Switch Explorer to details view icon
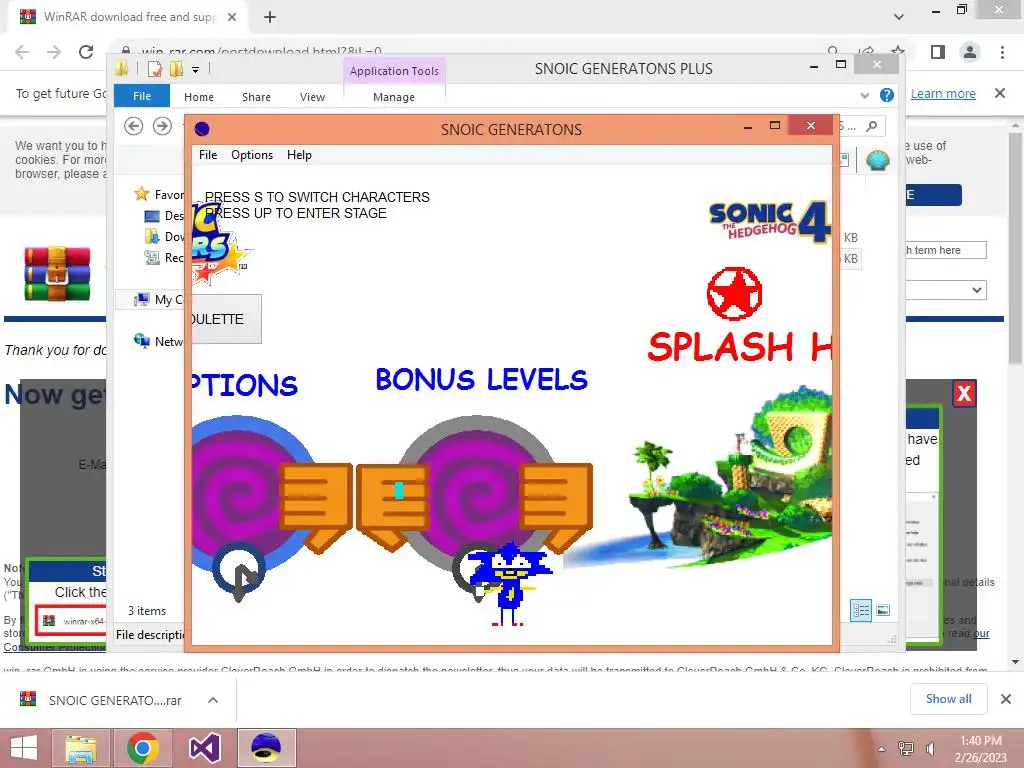Viewport: 1024px width, 768px height. 861,611
